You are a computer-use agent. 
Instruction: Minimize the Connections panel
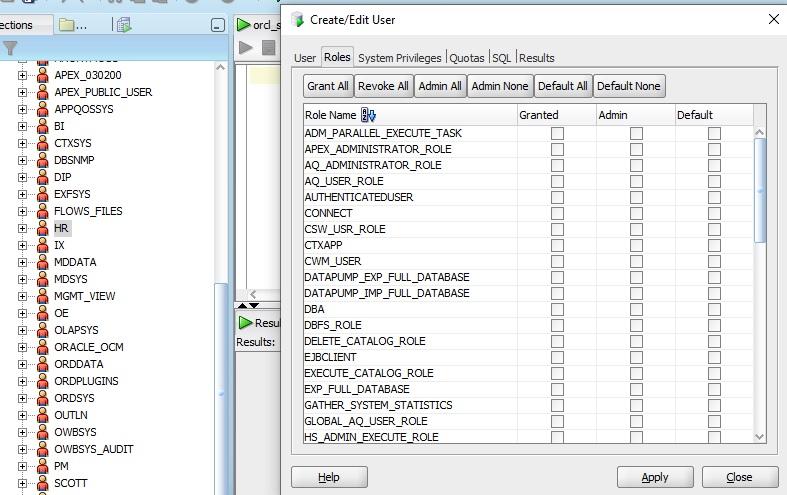218,25
